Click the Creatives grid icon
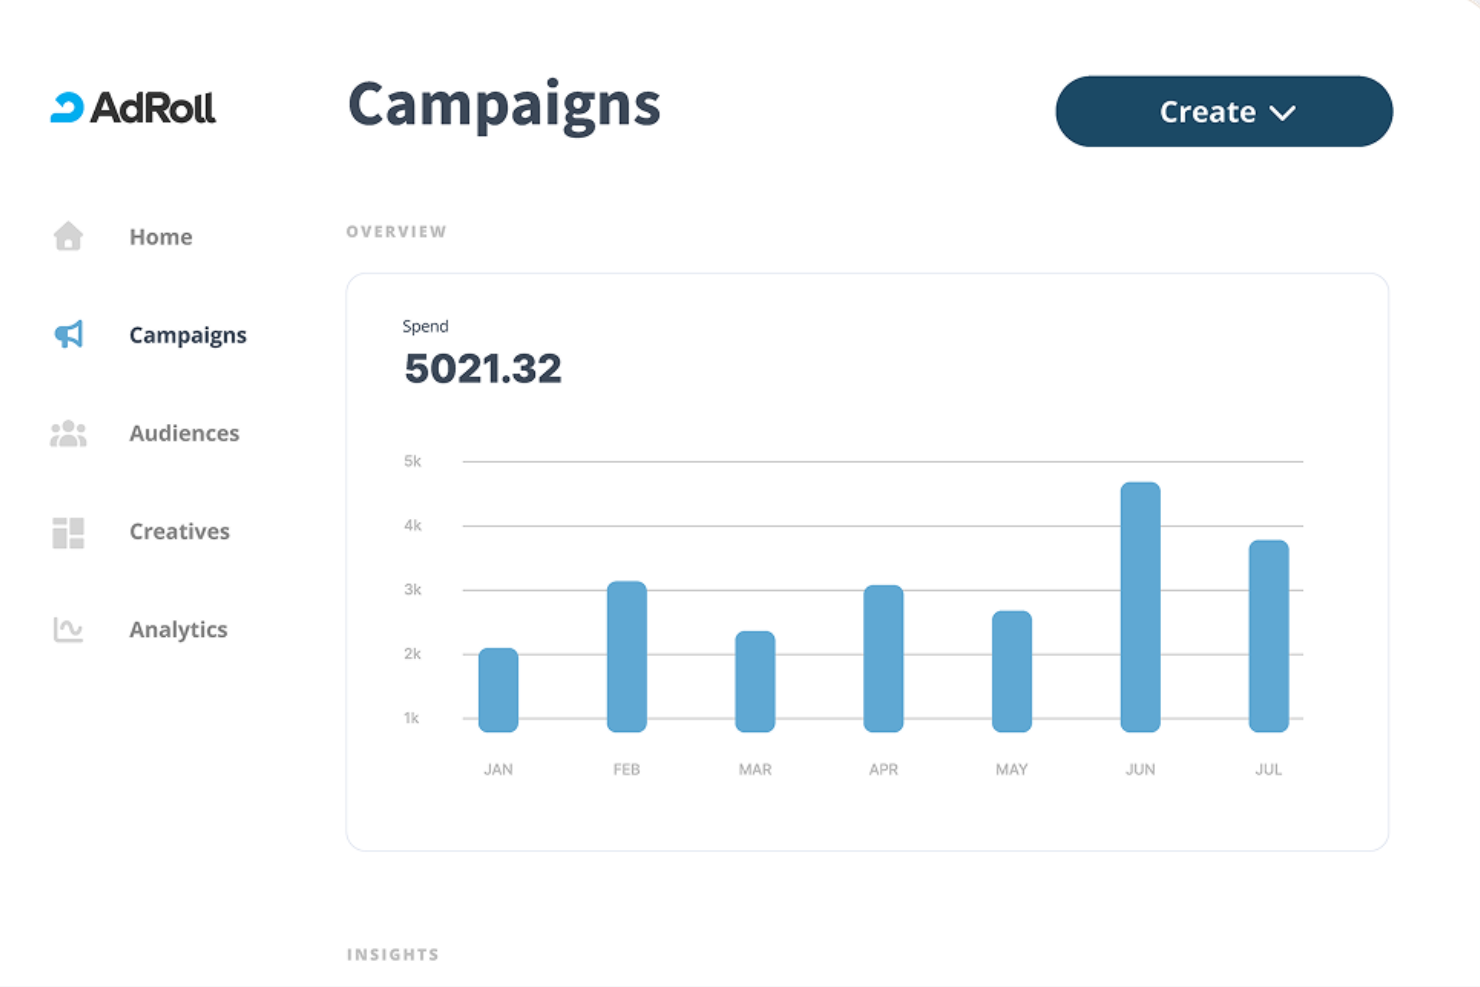The image size is (1480, 987). pos(67,531)
